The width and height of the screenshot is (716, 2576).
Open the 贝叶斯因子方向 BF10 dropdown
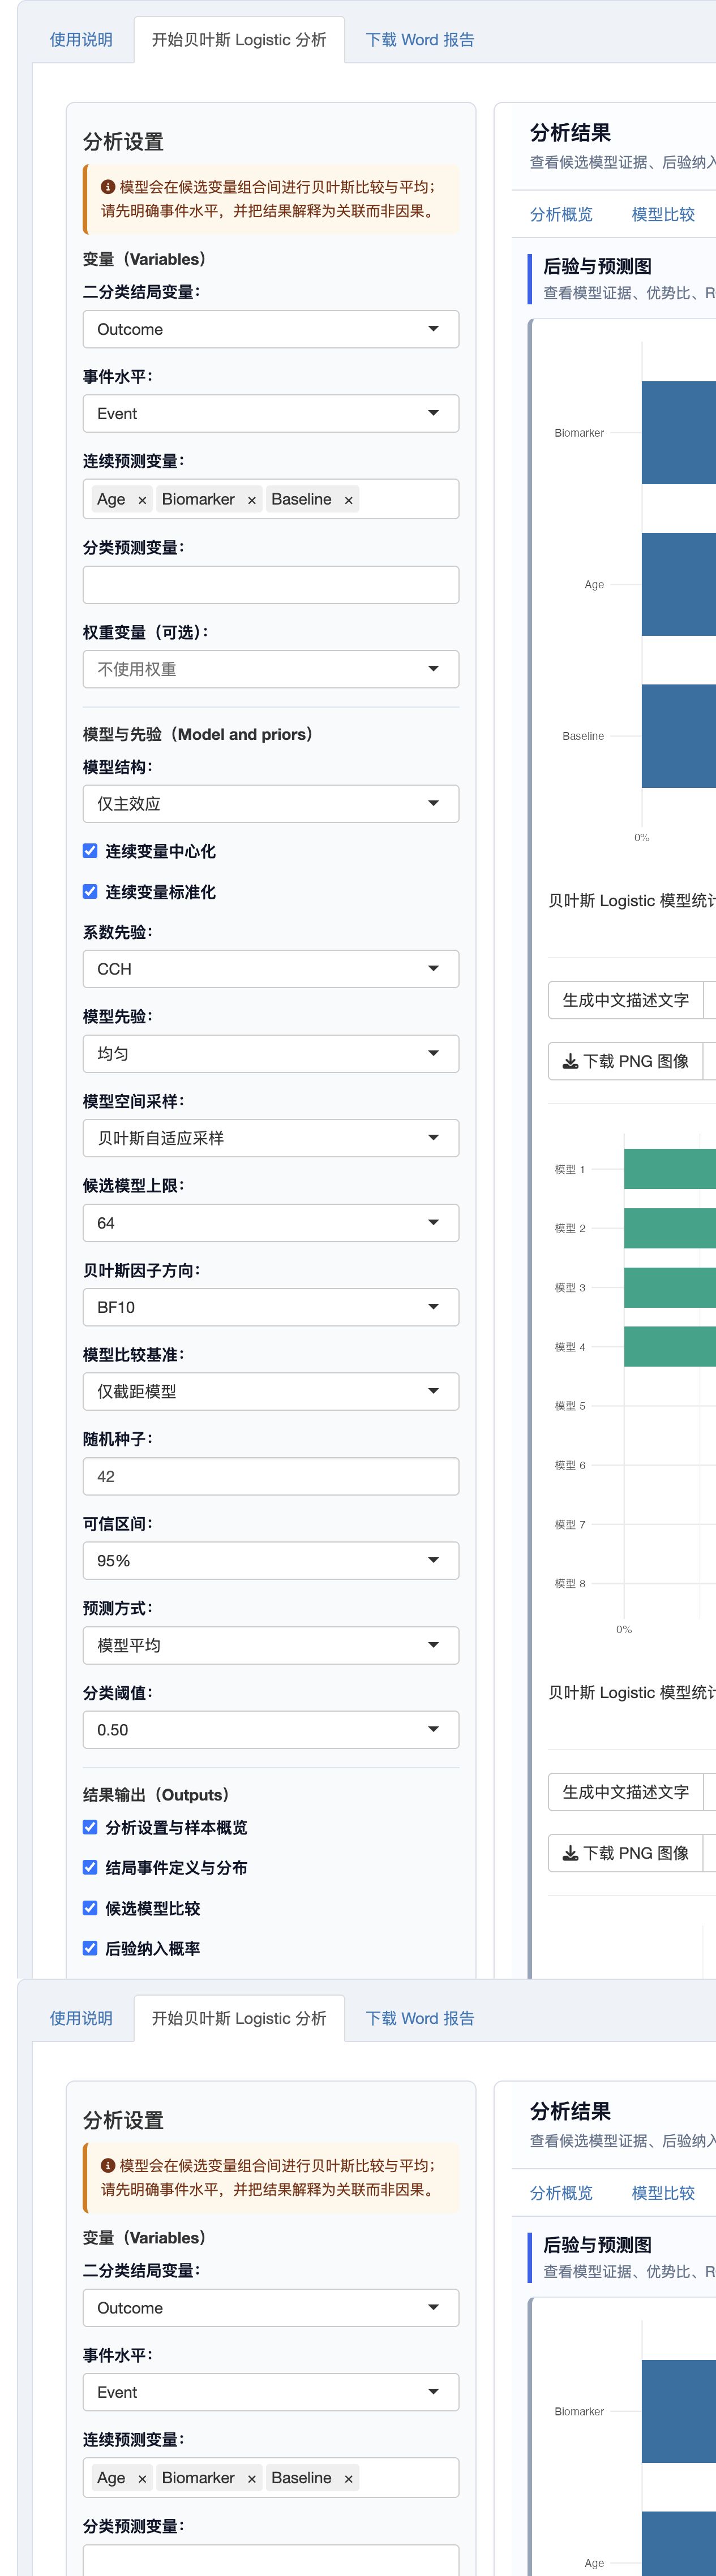tap(271, 1307)
